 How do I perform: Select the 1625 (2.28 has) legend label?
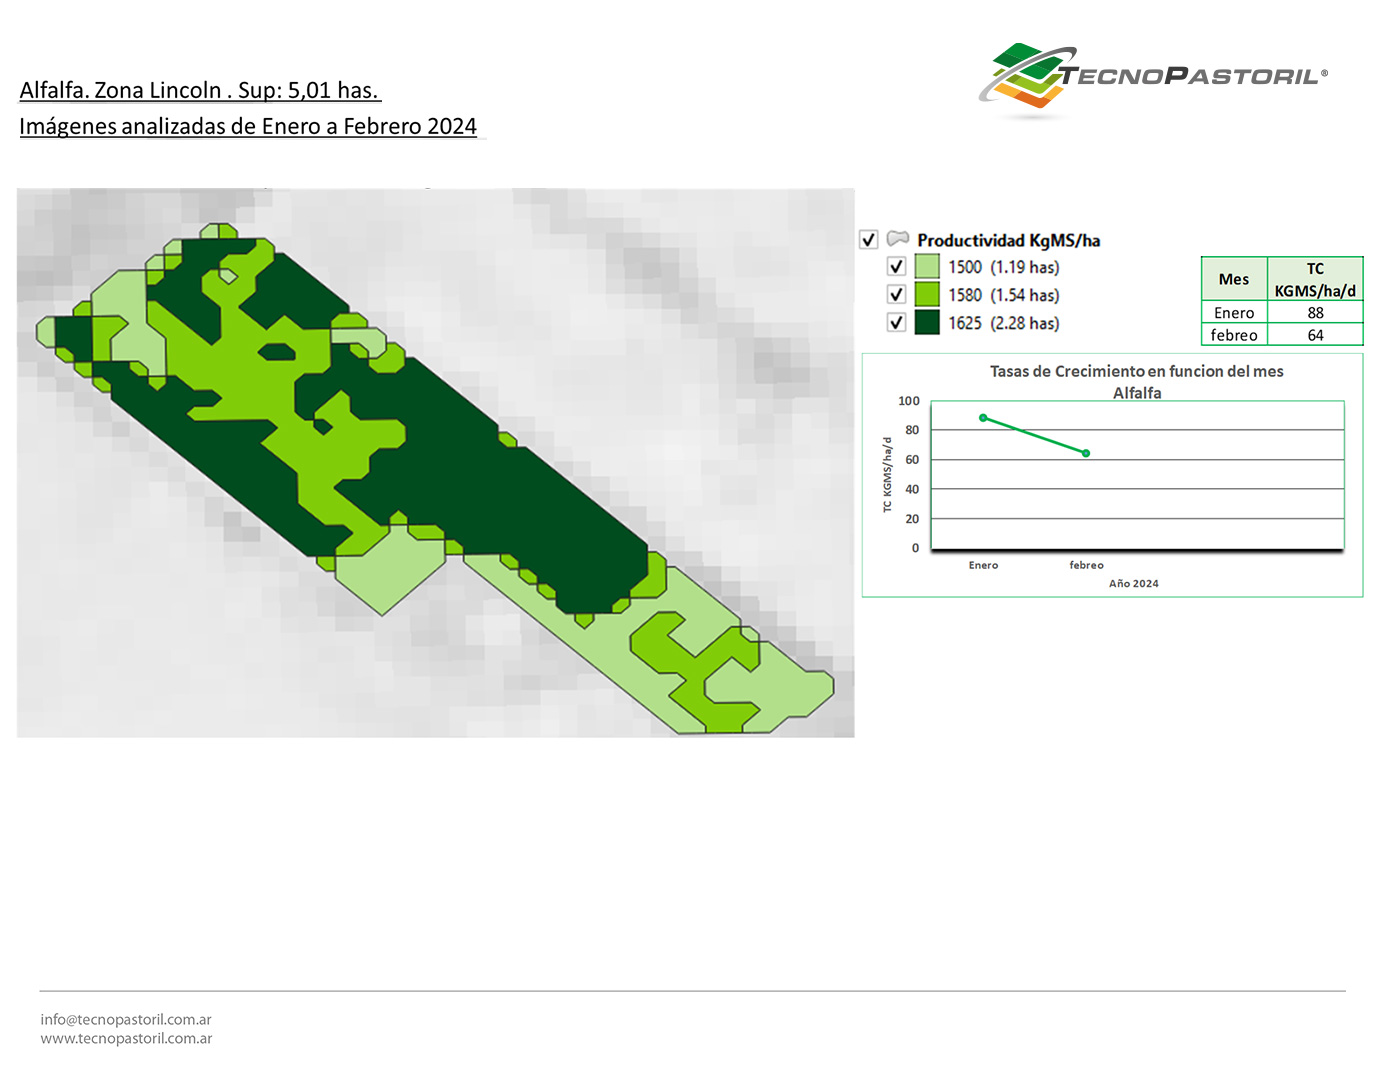[x=1003, y=323]
